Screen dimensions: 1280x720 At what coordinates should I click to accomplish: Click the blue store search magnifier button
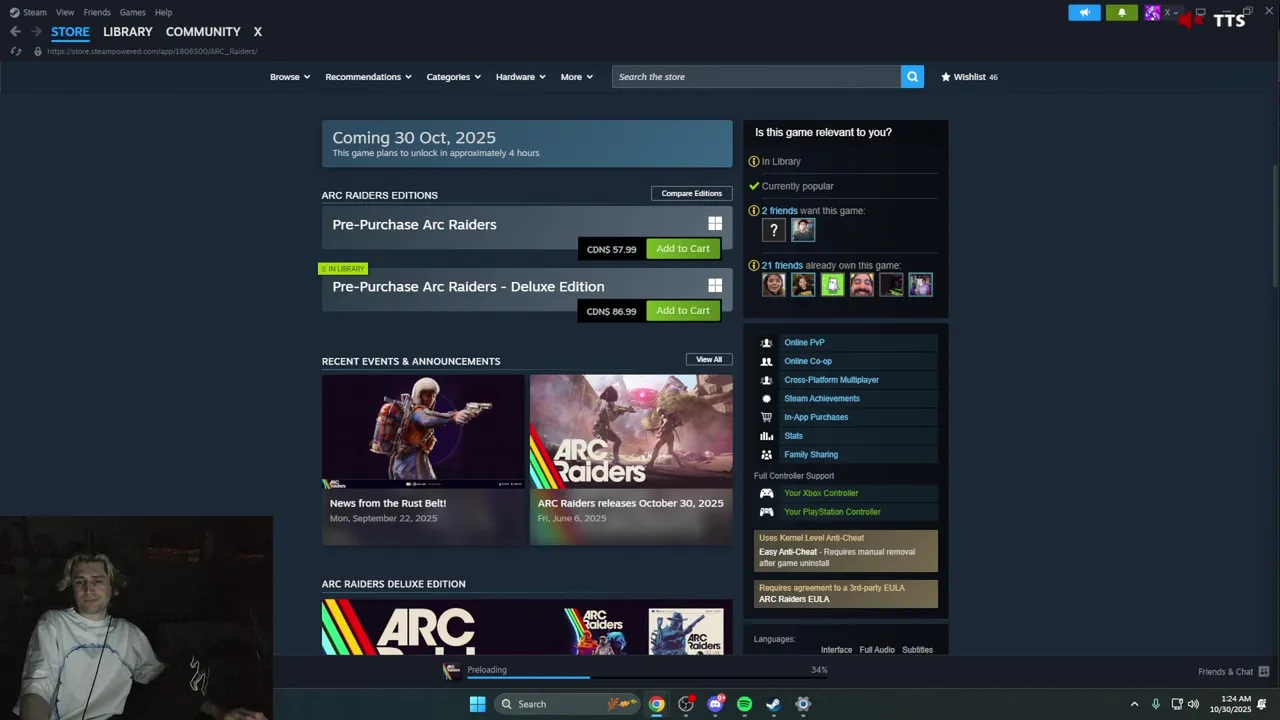click(x=912, y=77)
